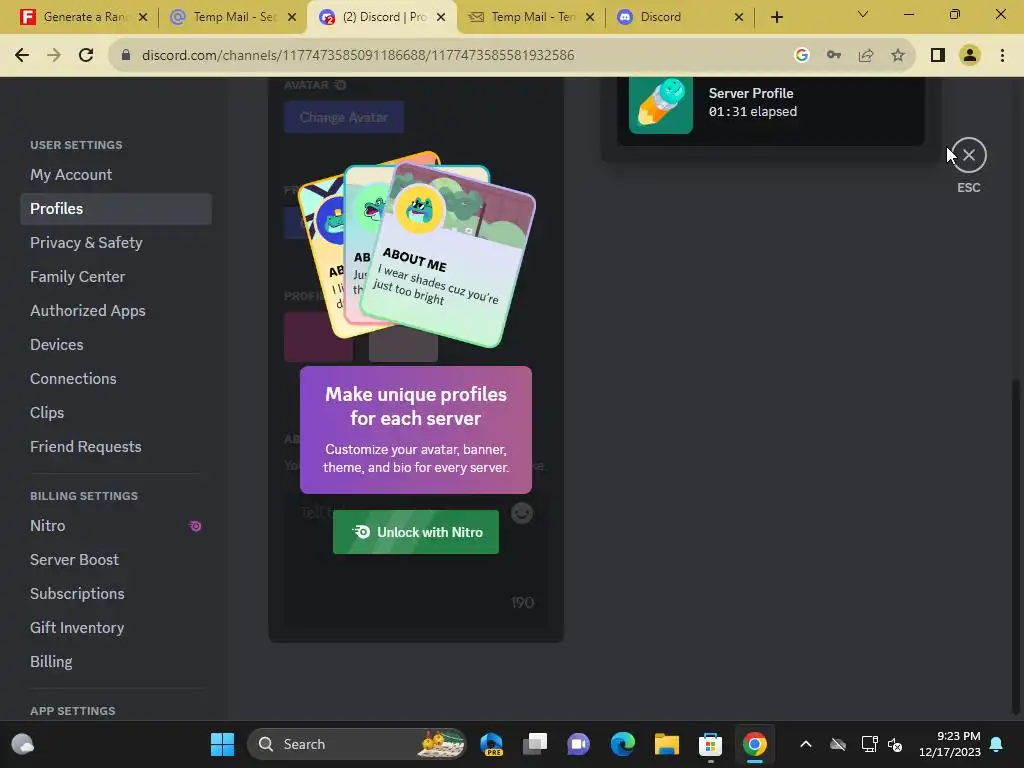Open Chrome profile avatar menu

pyautogui.click(x=970, y=55)
